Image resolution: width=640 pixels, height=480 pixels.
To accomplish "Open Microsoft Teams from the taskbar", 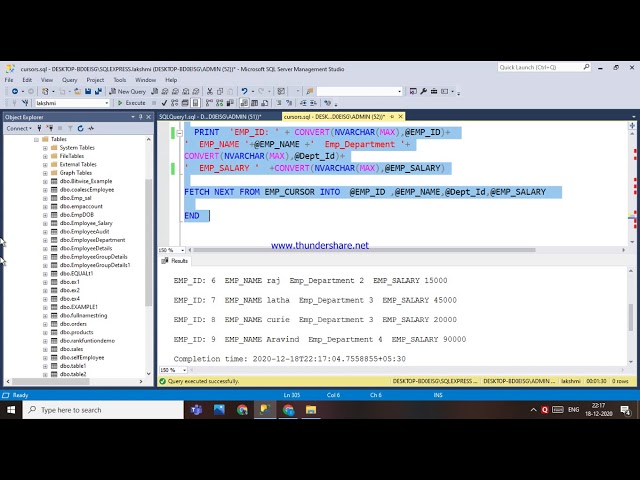I will coord(196,410).
